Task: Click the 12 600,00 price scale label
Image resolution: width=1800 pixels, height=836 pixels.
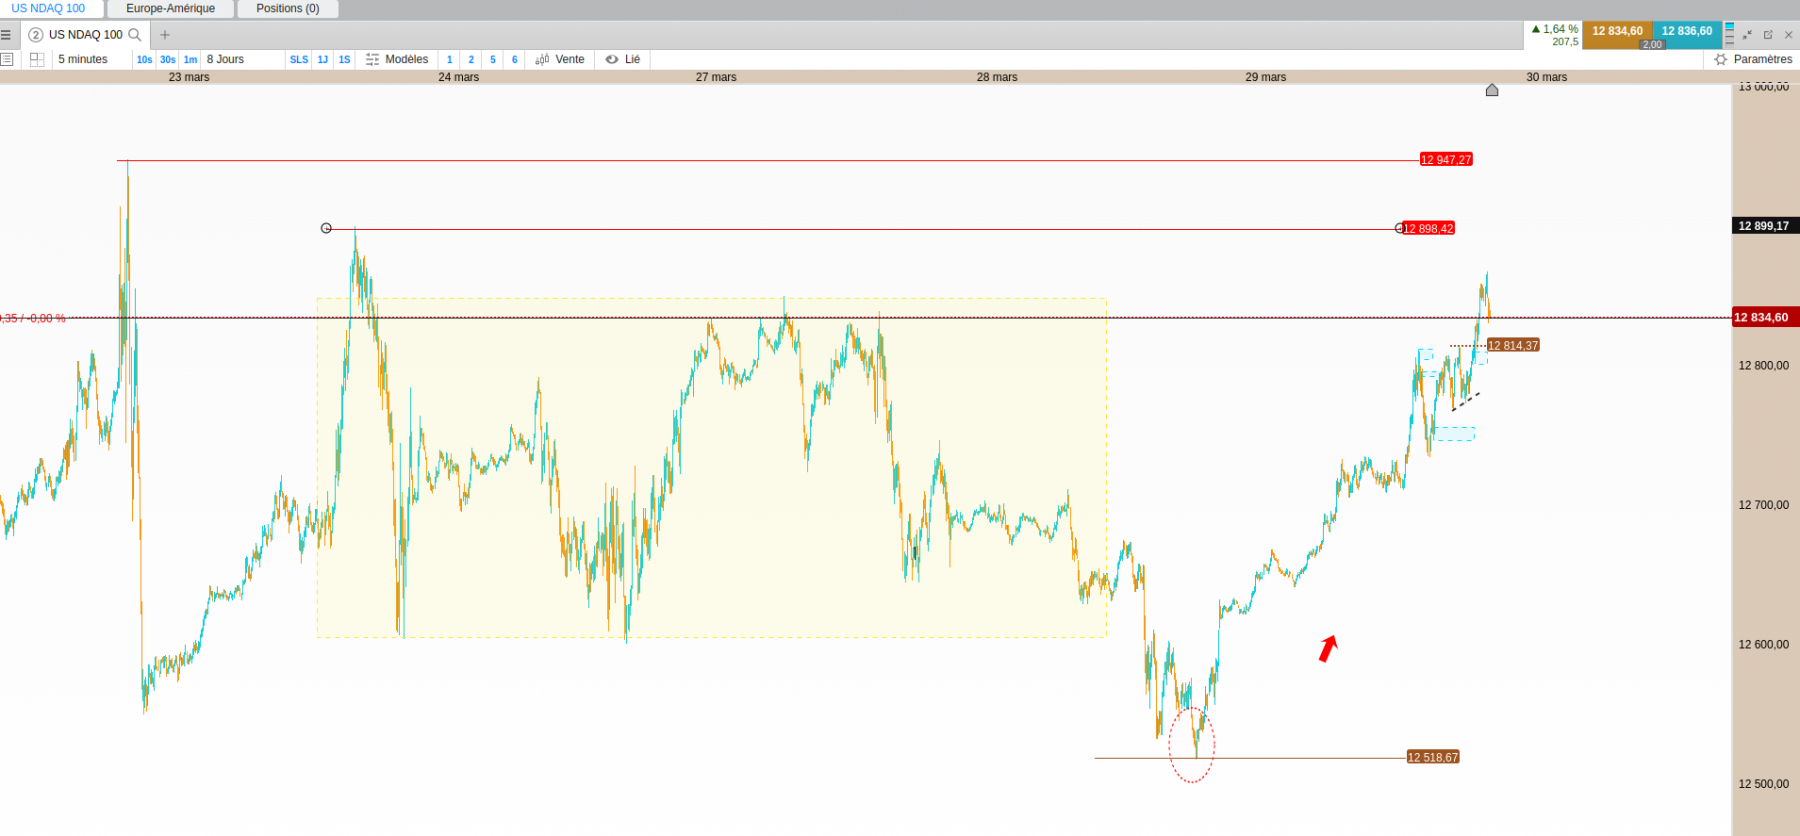Action: point(1764,645)
